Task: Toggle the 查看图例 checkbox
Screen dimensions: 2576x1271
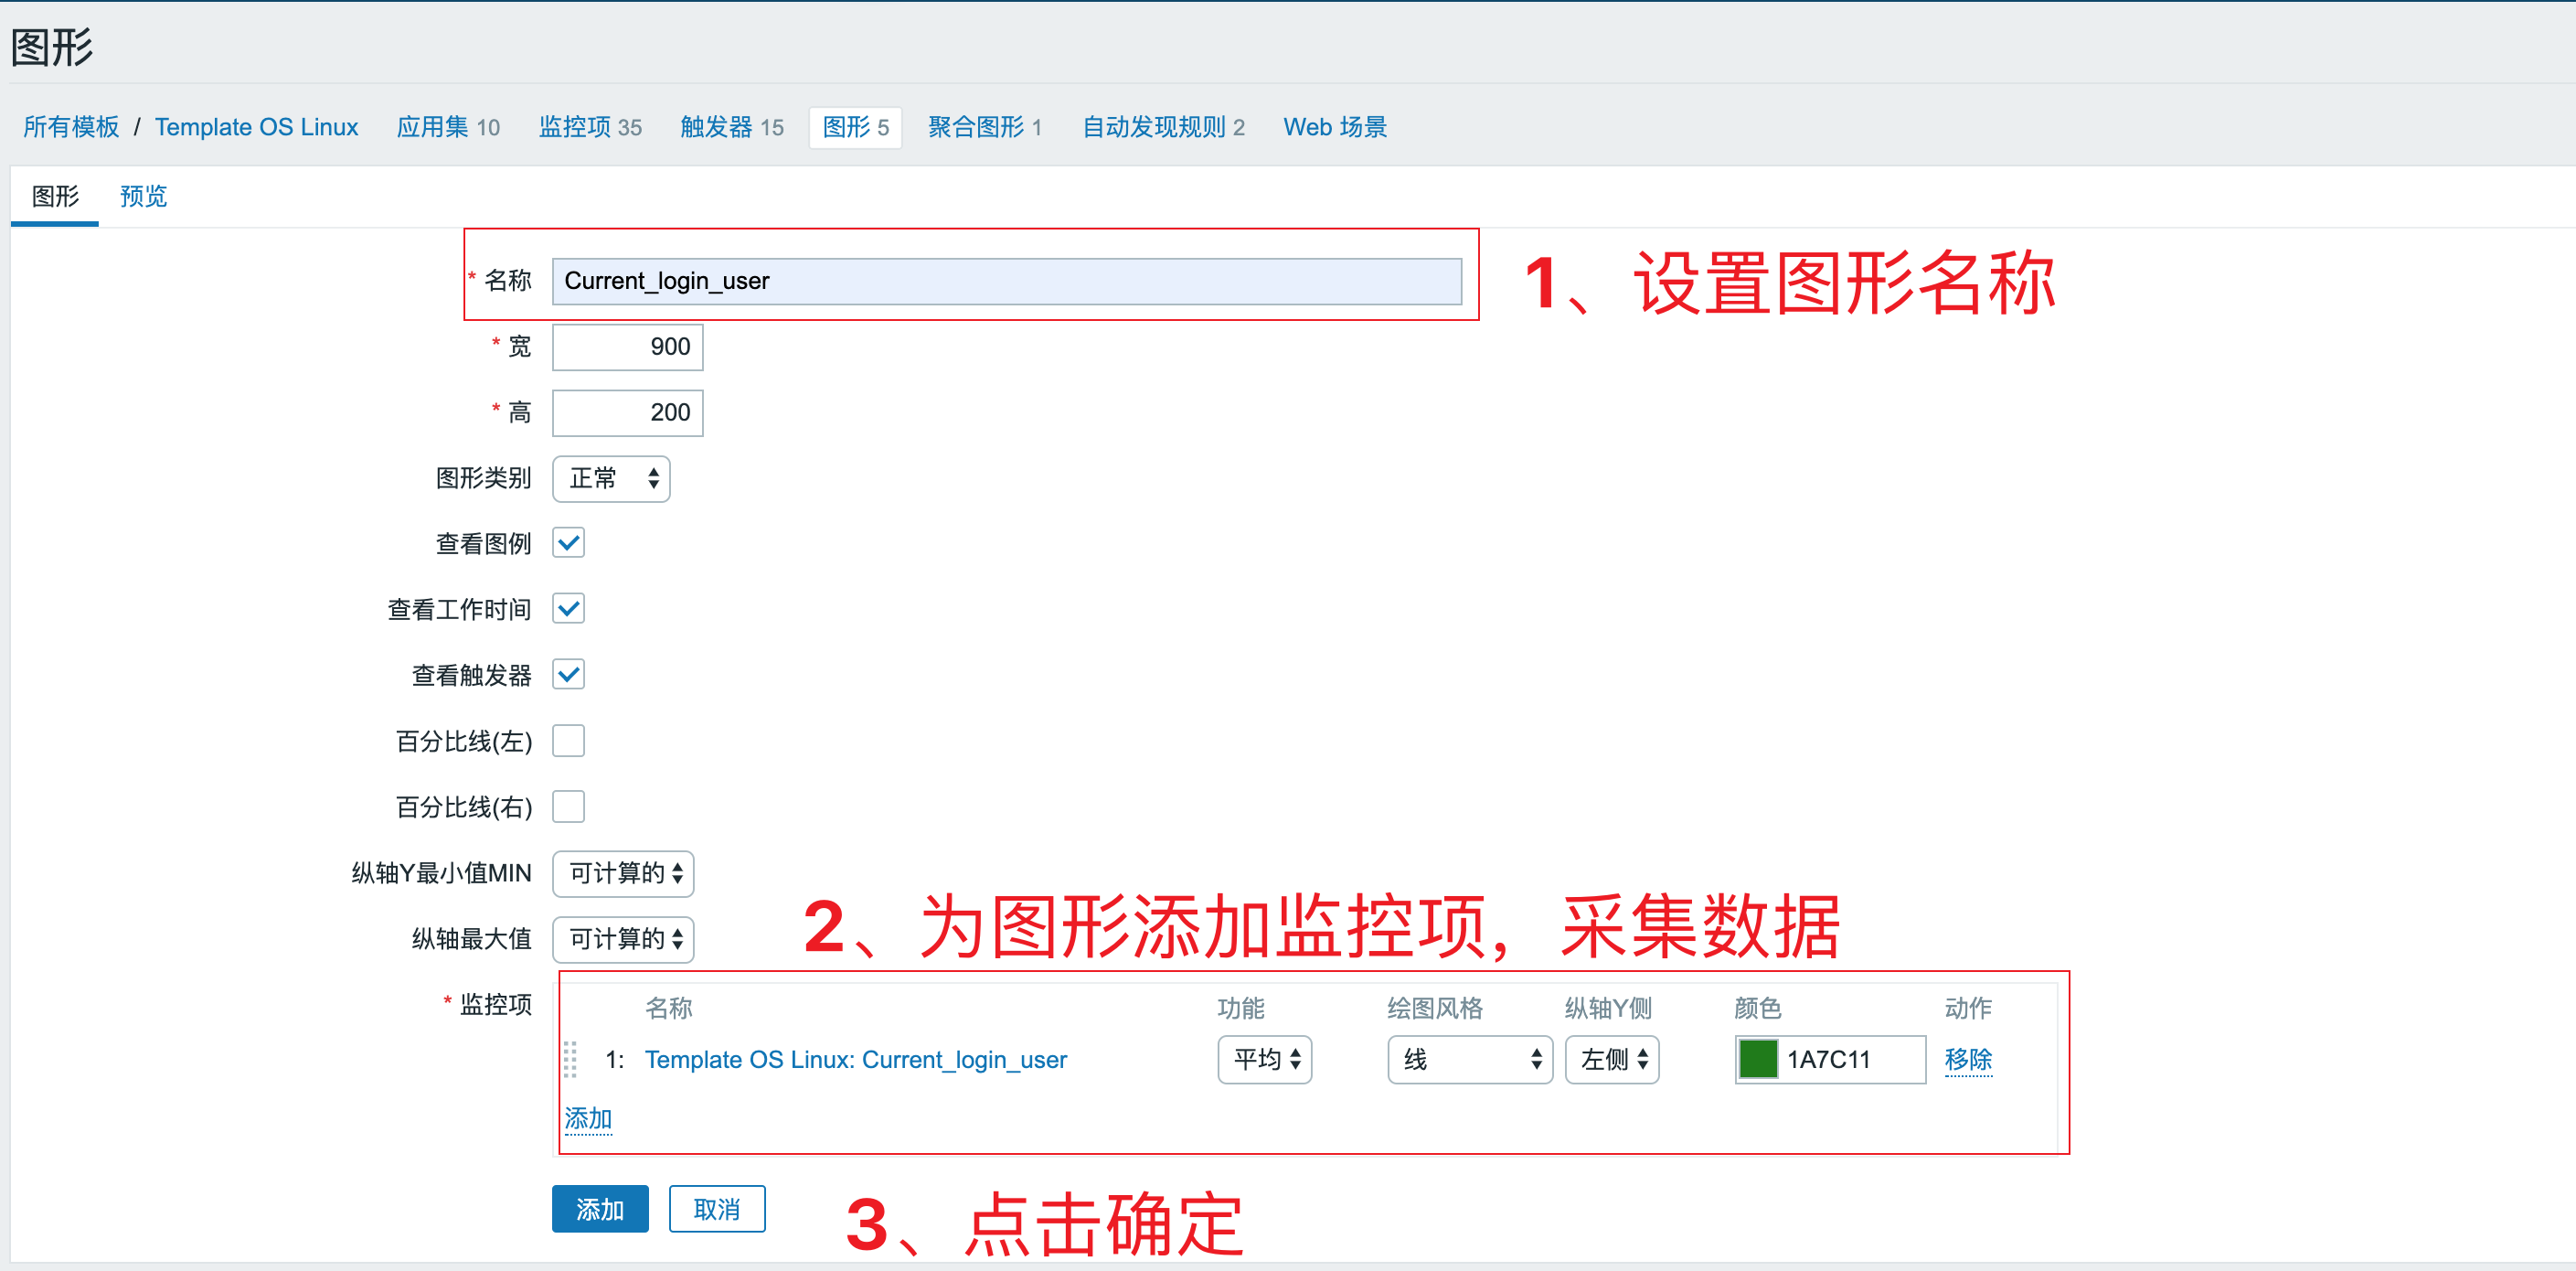Action: pyautogui.click(x=568, y=542)
